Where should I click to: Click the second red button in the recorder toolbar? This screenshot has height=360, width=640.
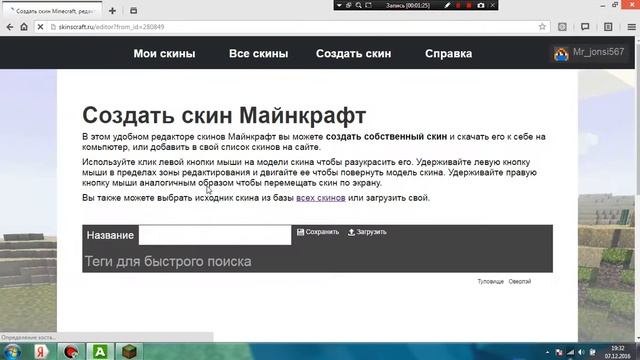469,5
